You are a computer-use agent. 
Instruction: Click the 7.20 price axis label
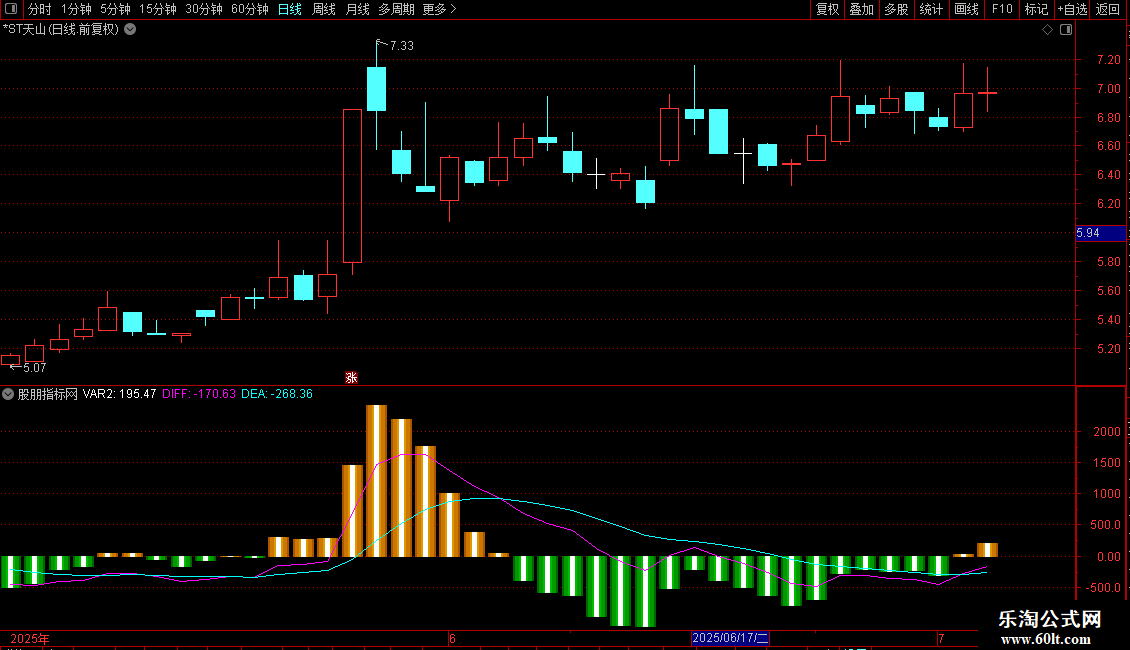coord(1108,60)
